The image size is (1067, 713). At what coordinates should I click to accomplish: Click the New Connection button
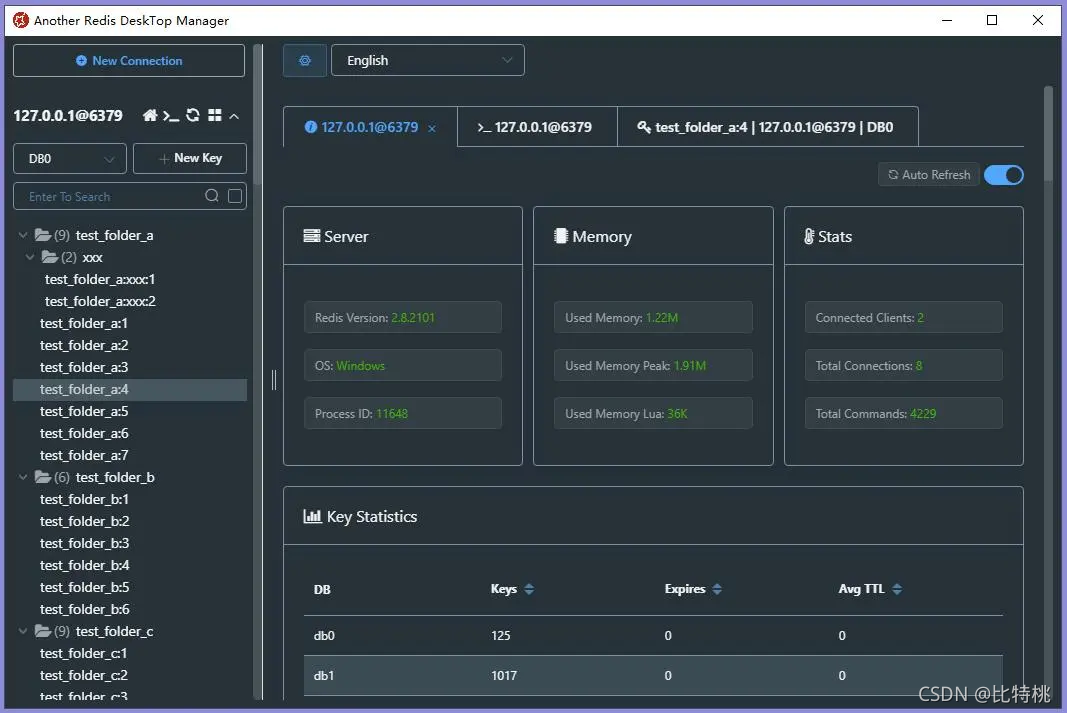click(129, 61)
